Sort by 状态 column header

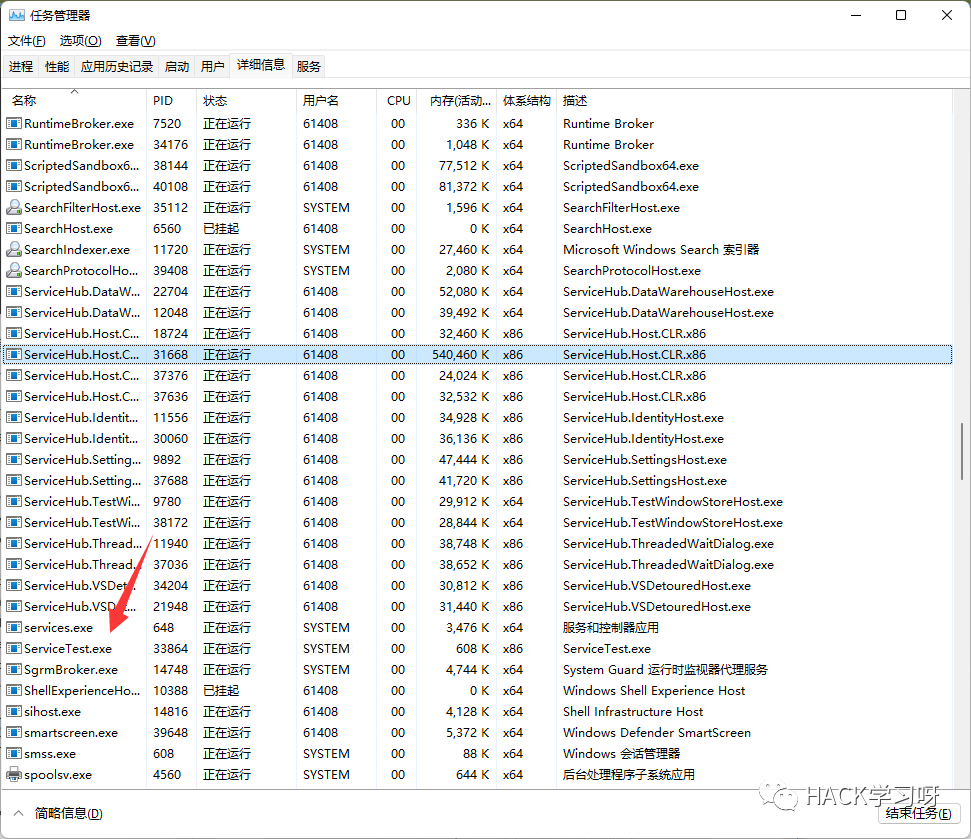point(246,100)
